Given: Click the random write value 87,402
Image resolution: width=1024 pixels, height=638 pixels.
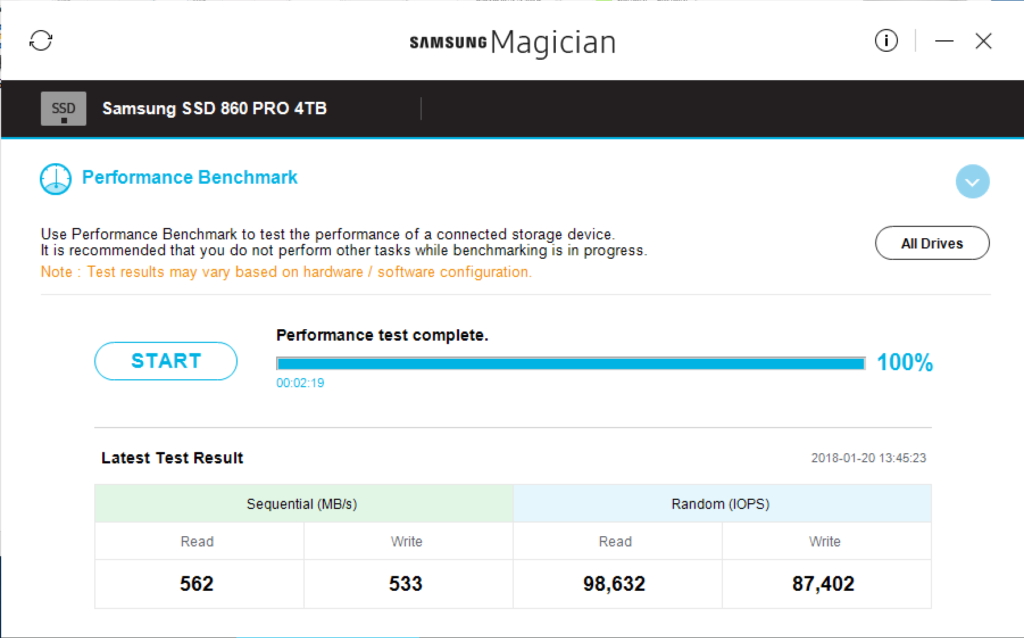Looking at the screenshot, I should click(x=824, y=584).
